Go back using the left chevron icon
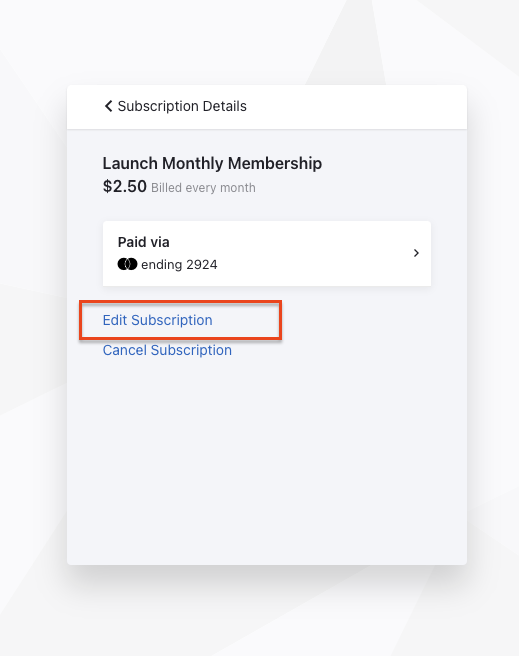519x656 pixels. pos(108,106)
